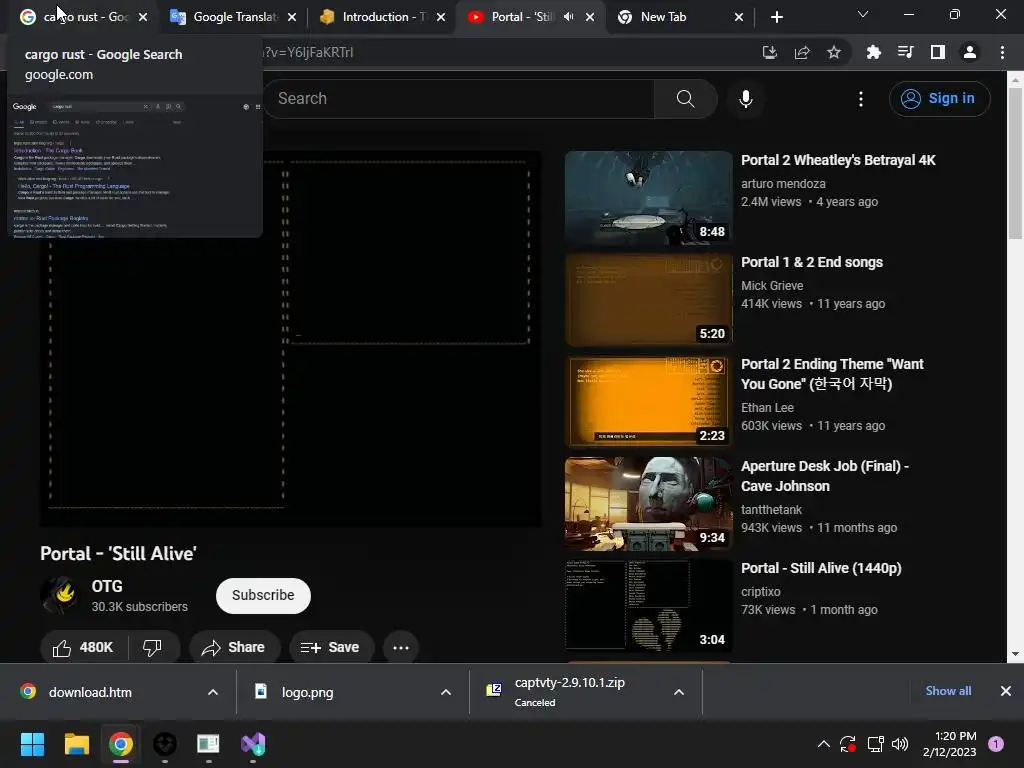Open the logo.png download item
The width and height of the screenshot is (1024, 768).
pyautogui.click(x=307, y=692)
